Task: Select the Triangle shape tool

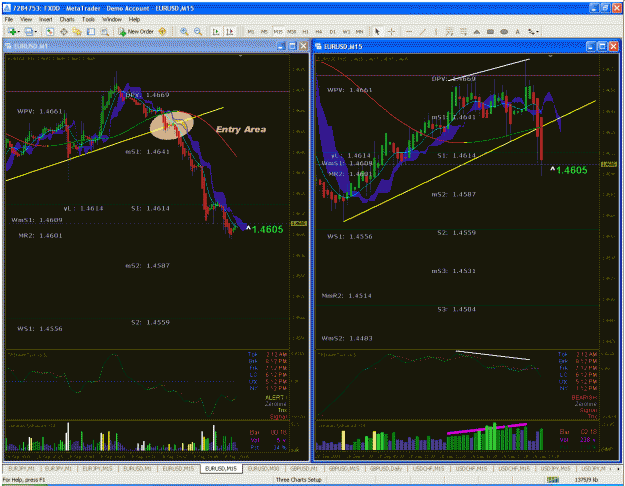Action: click(477, 31)
